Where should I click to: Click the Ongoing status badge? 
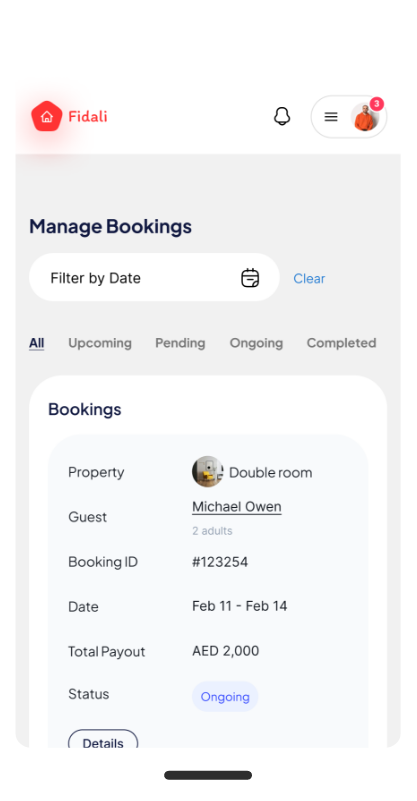[x=225, y=697]
